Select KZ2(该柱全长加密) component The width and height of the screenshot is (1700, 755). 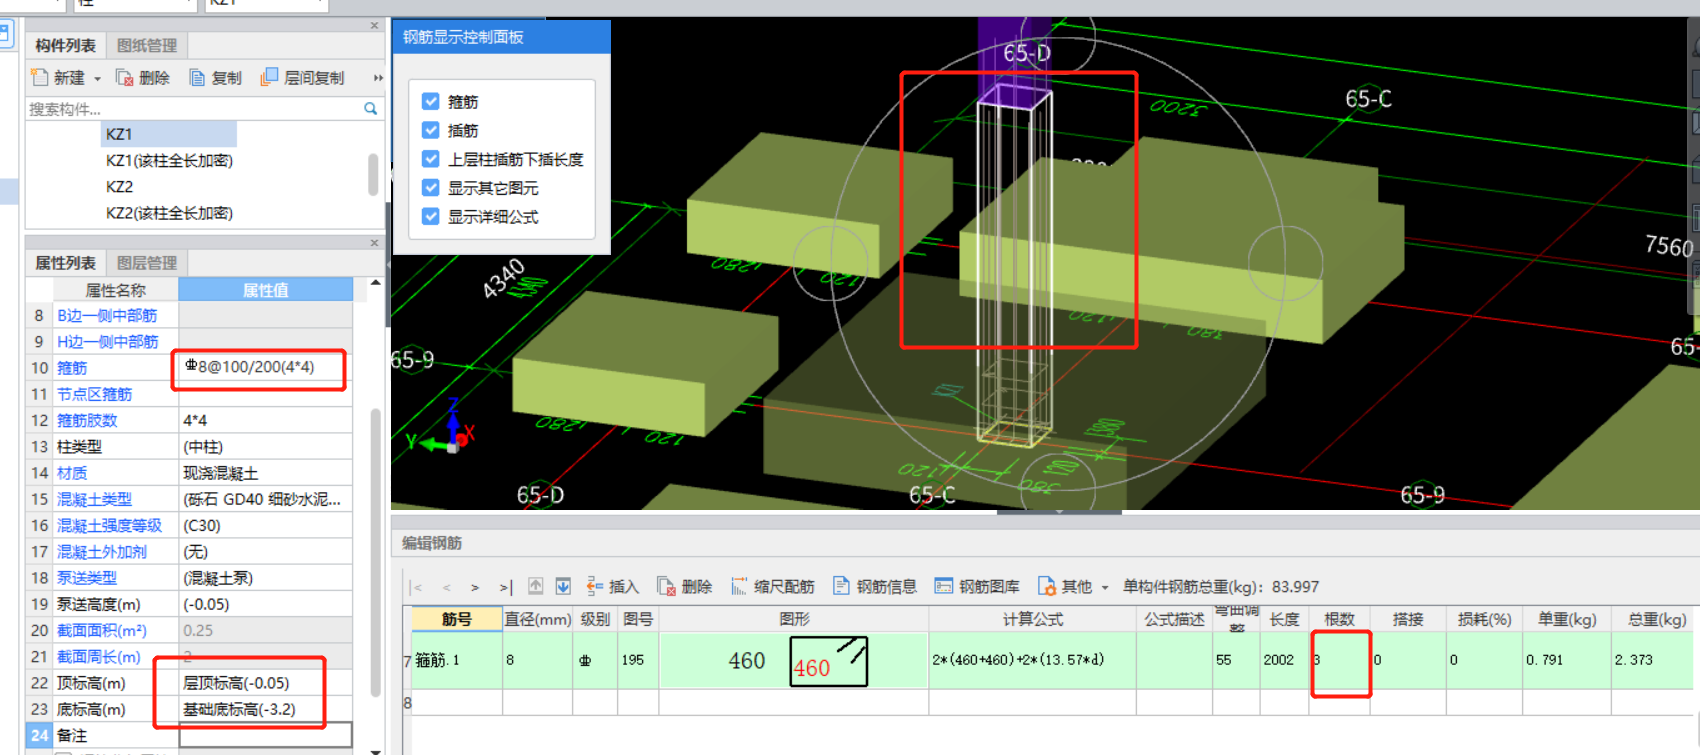(169, 213)
